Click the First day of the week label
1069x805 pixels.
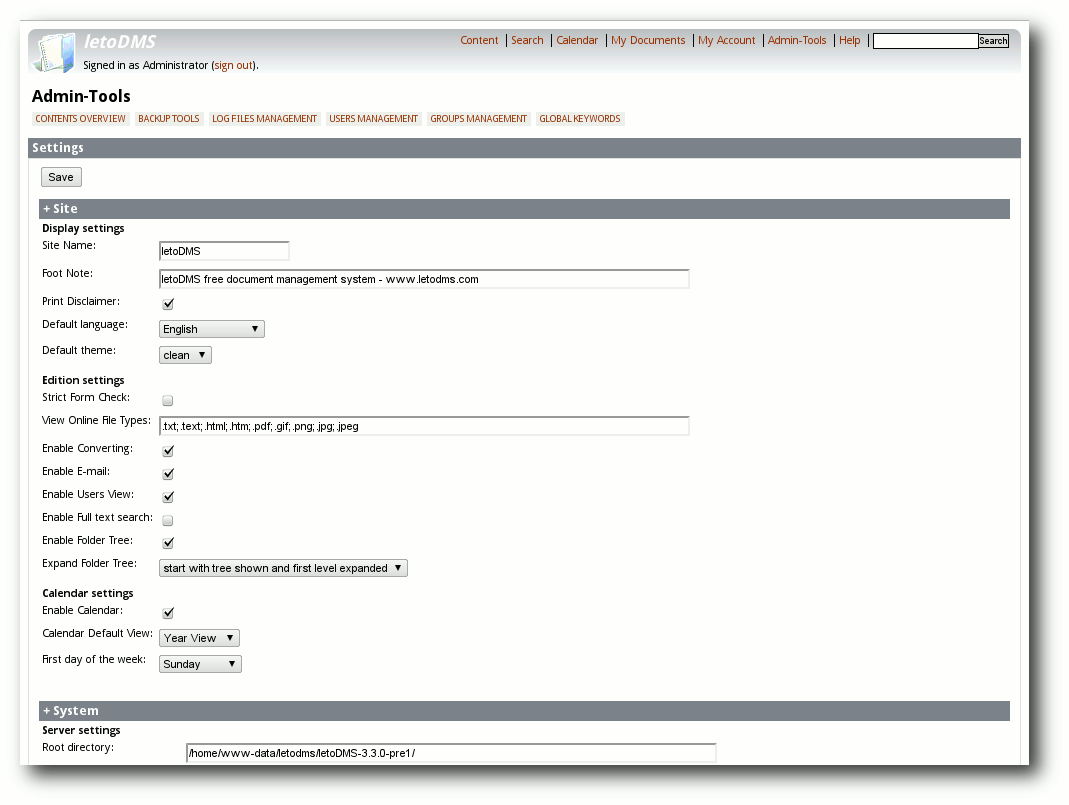[x=94, y=659]
